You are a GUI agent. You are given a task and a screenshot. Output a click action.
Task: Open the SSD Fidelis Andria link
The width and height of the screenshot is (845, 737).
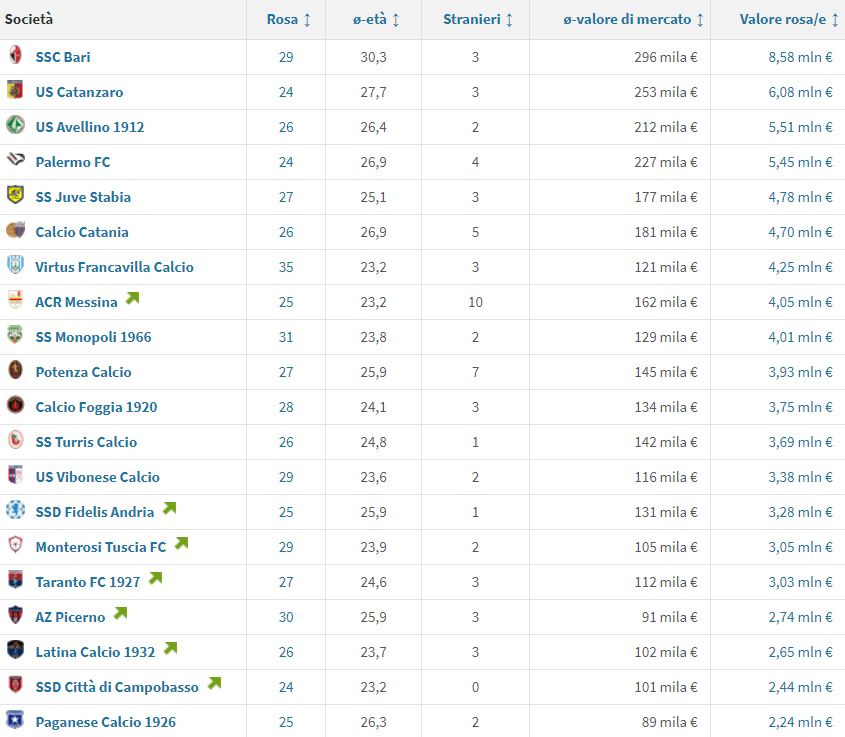(x=95, y=512)
